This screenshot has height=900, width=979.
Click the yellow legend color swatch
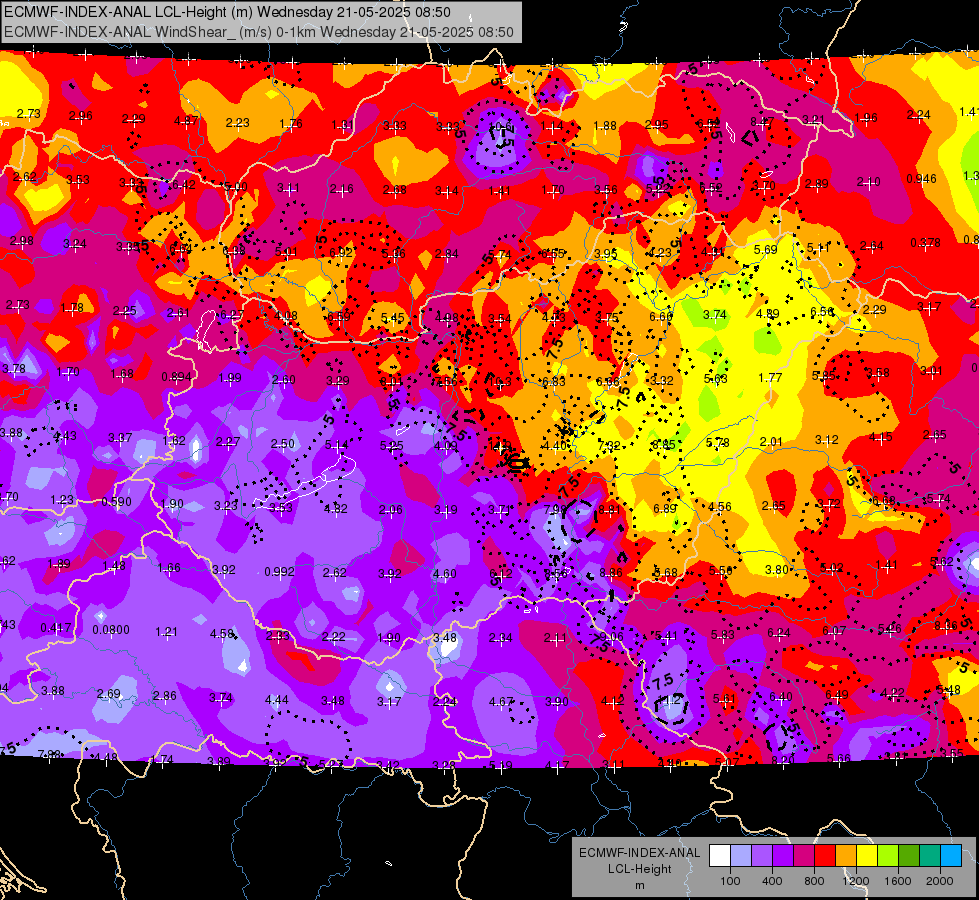point(867,856)
